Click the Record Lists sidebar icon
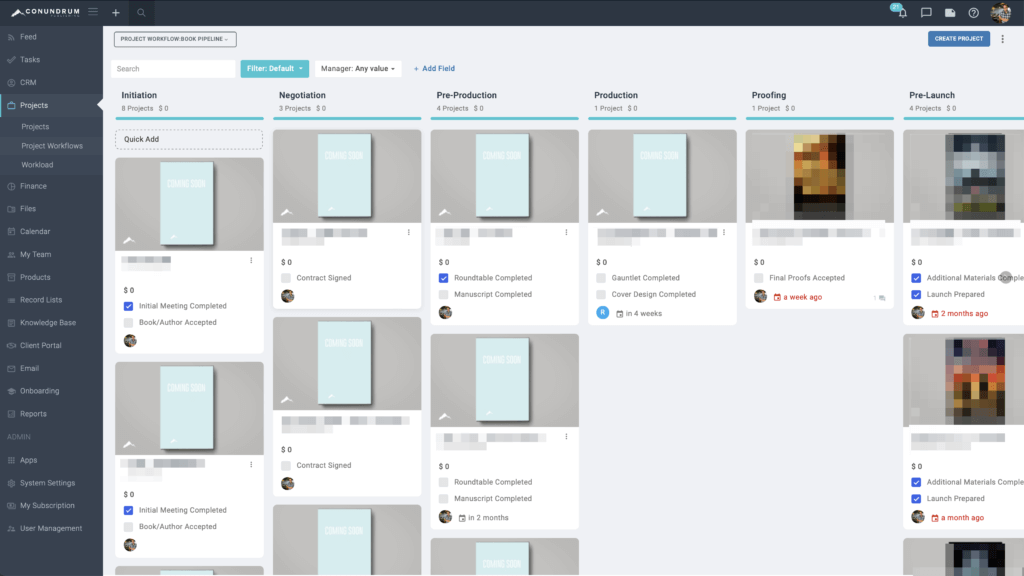 tap(11, 300)
